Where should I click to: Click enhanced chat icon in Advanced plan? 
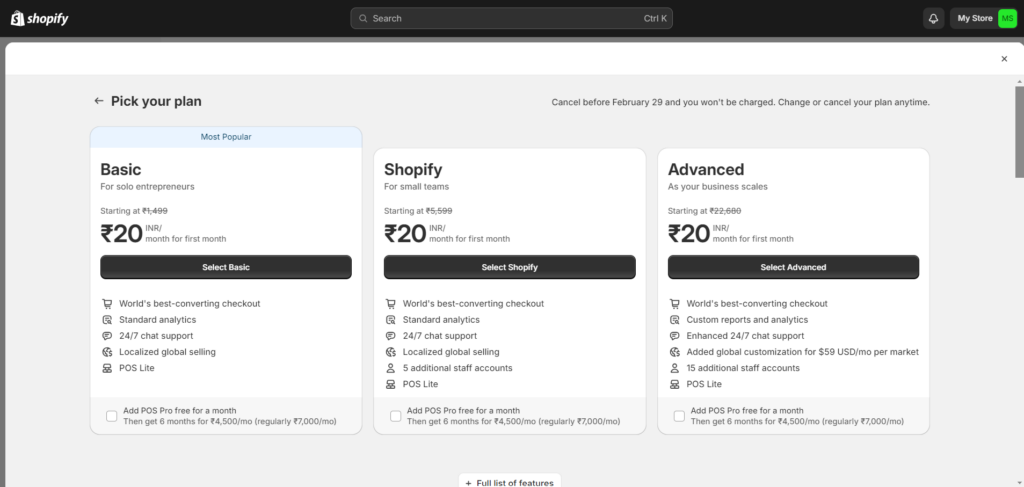[675, 336]
